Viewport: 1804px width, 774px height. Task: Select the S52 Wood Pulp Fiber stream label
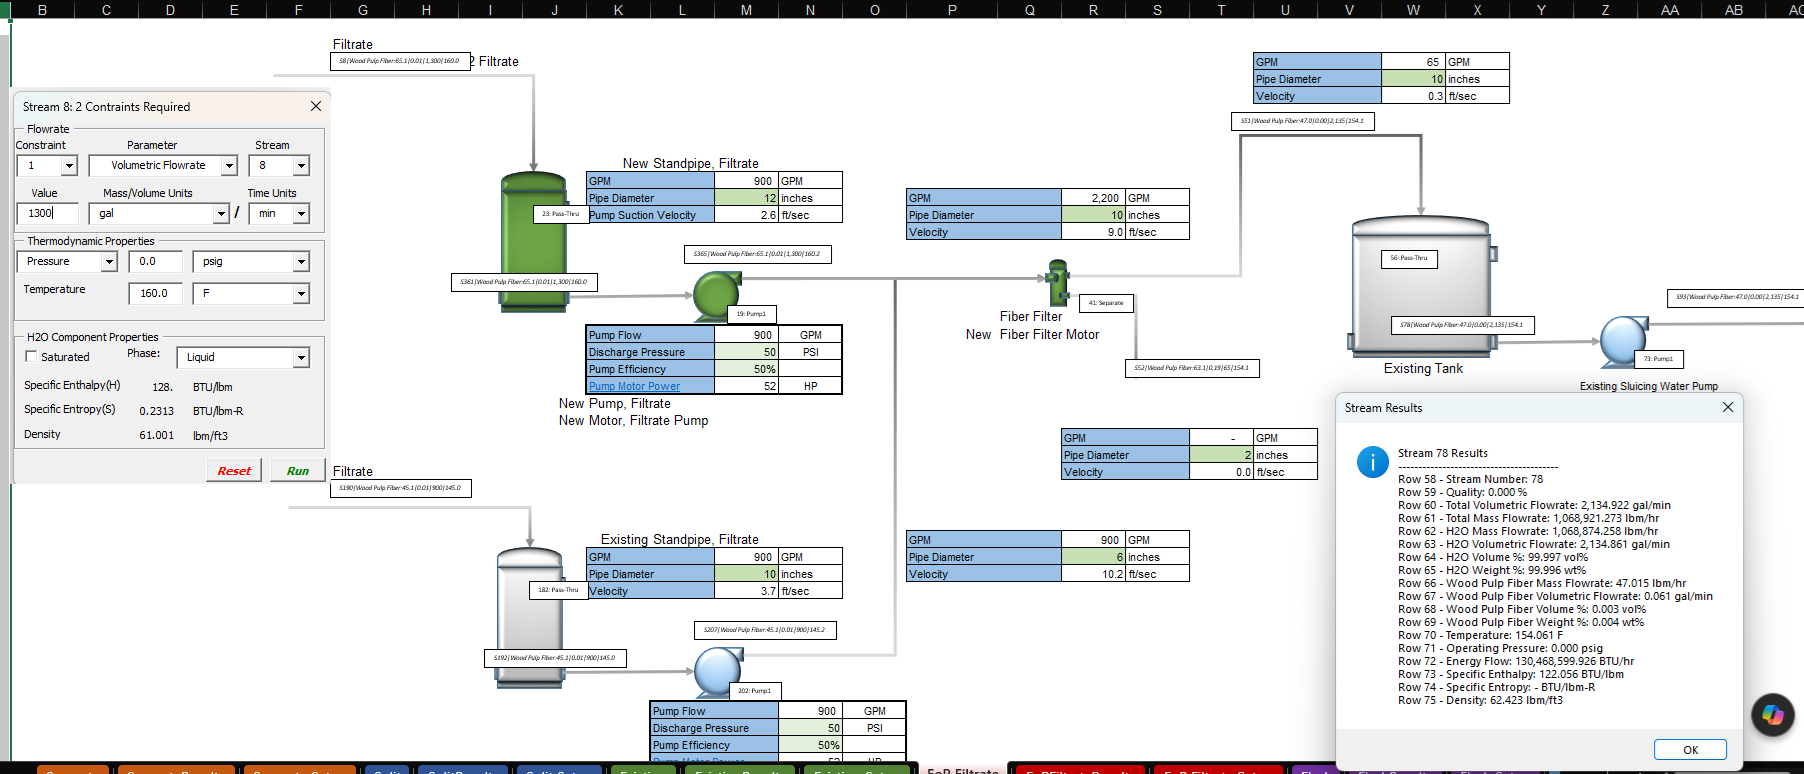point(1192,368)
